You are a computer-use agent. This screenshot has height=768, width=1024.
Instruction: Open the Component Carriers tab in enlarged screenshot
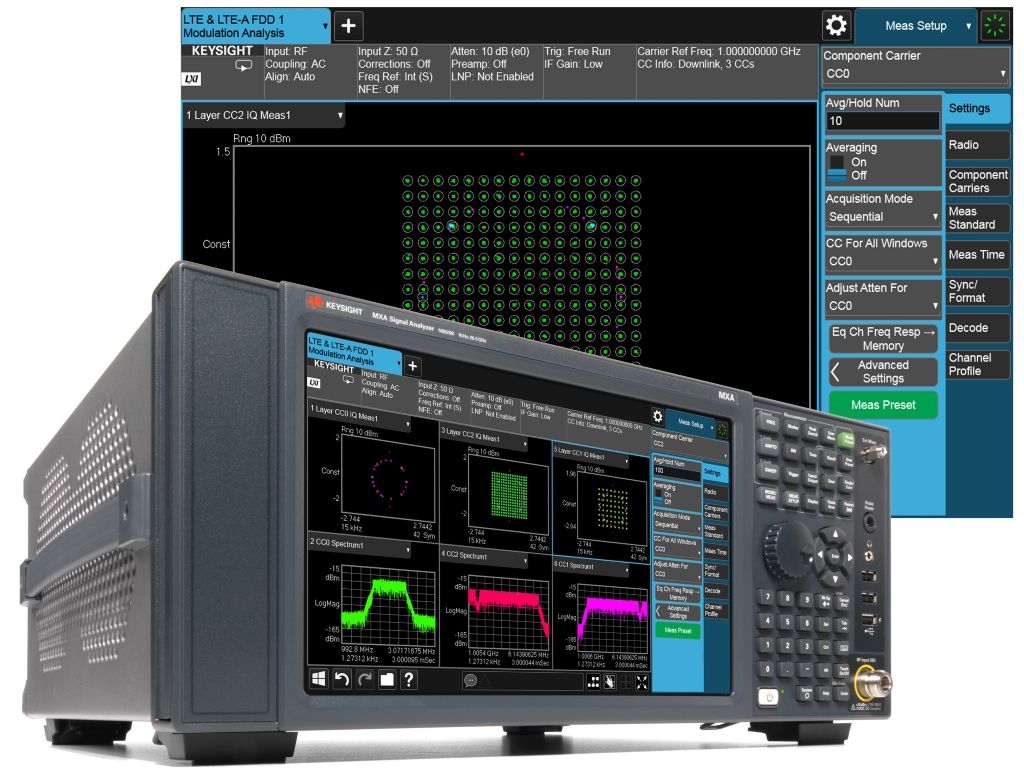(x=977, y=182)
